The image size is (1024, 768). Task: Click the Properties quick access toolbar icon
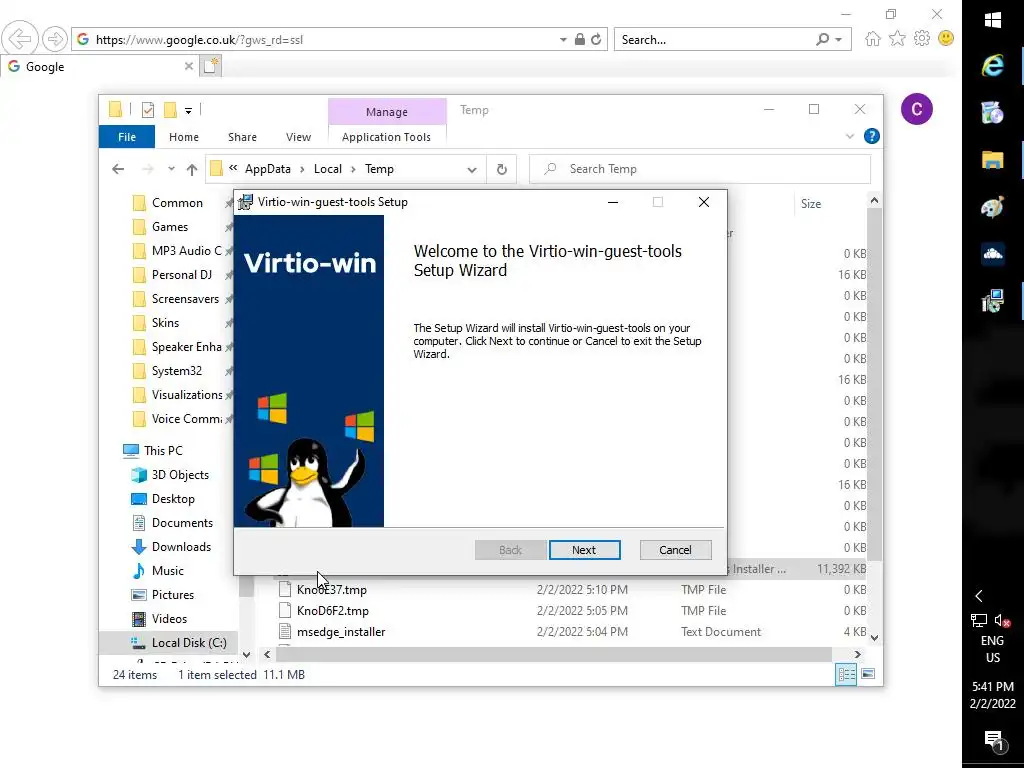pyautogui.click(x=148, y=110)
